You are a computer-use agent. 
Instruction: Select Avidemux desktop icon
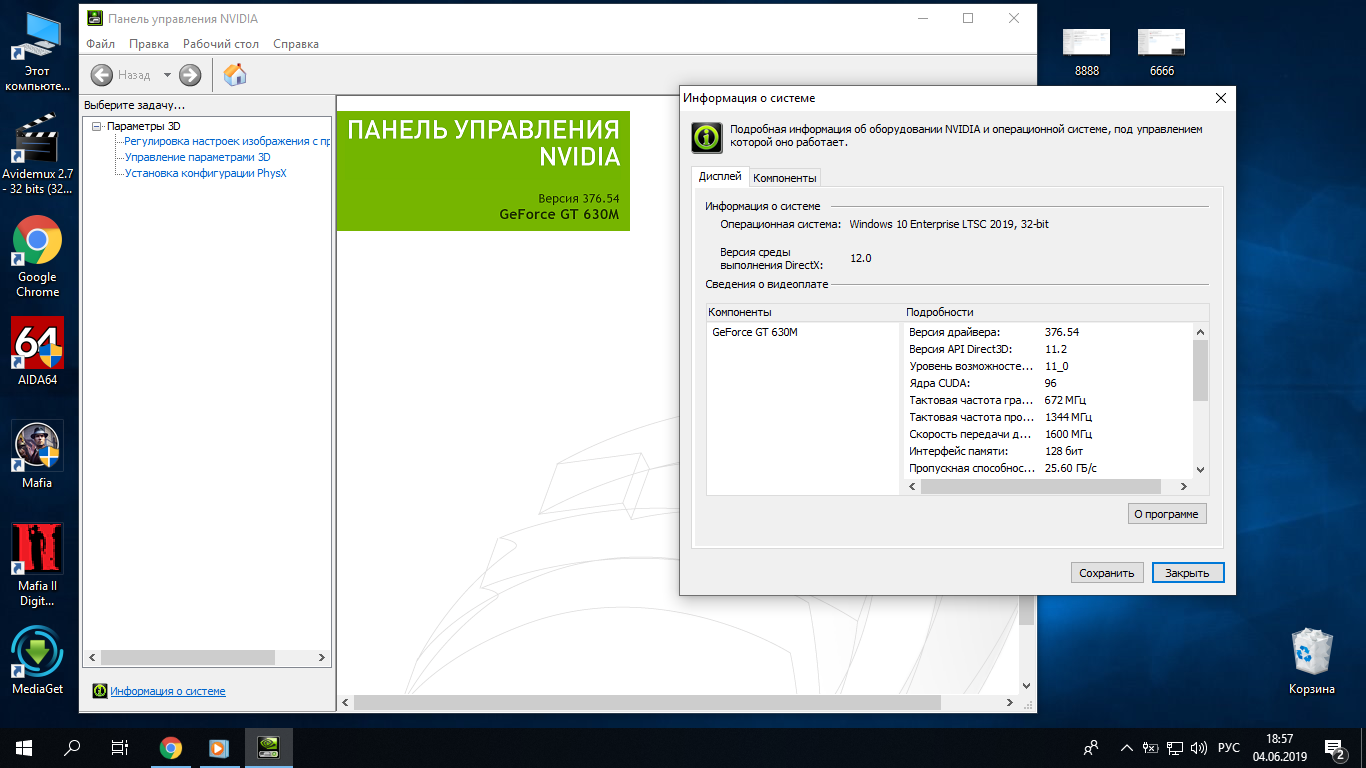tap(37, 155)
